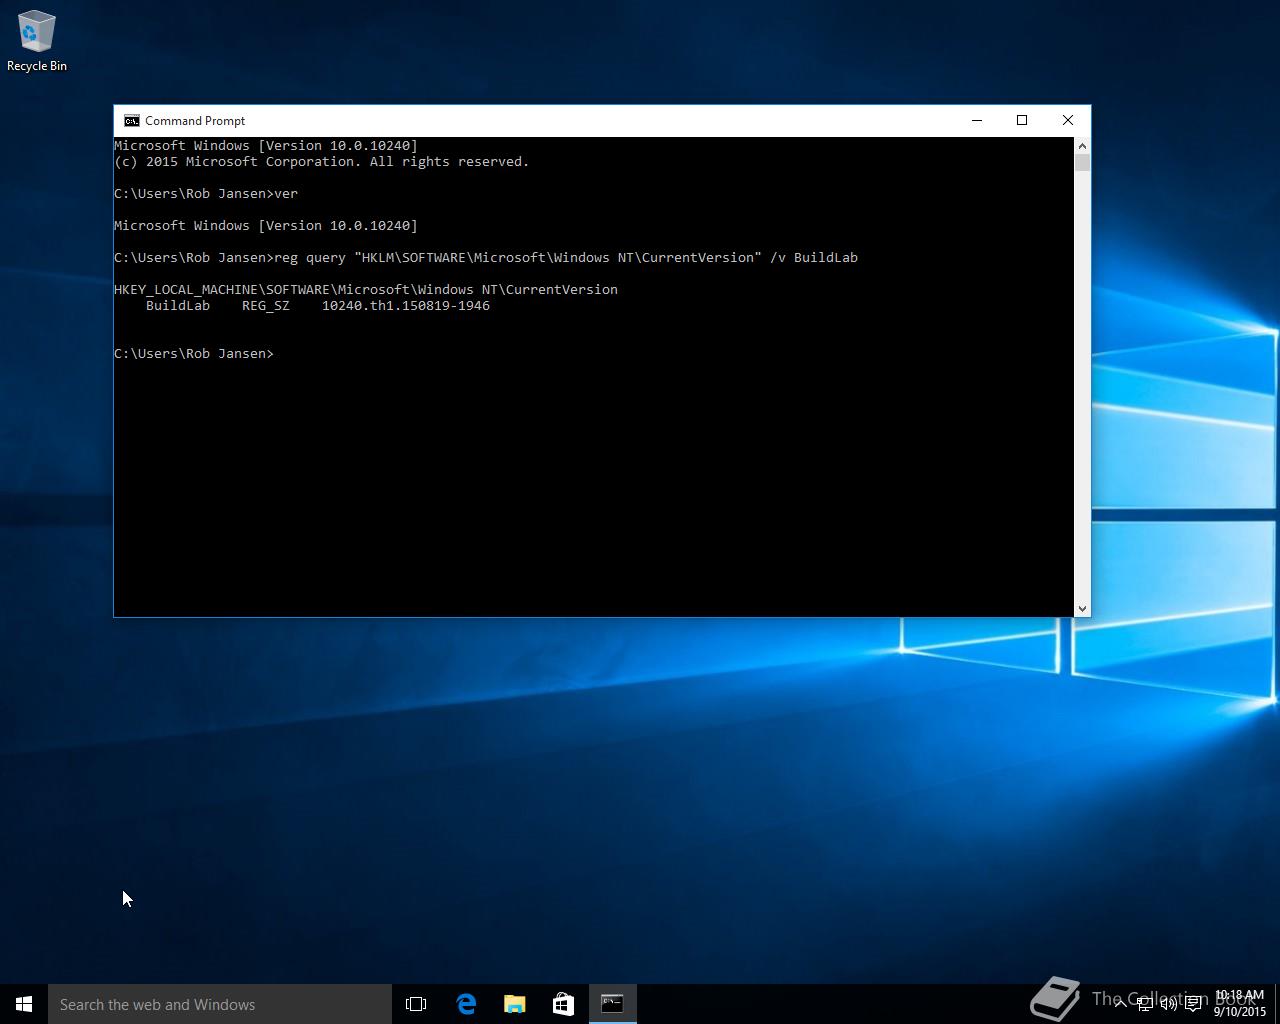
Task: Maximize the Command Prompt window
Action: tap(1022, 120)
